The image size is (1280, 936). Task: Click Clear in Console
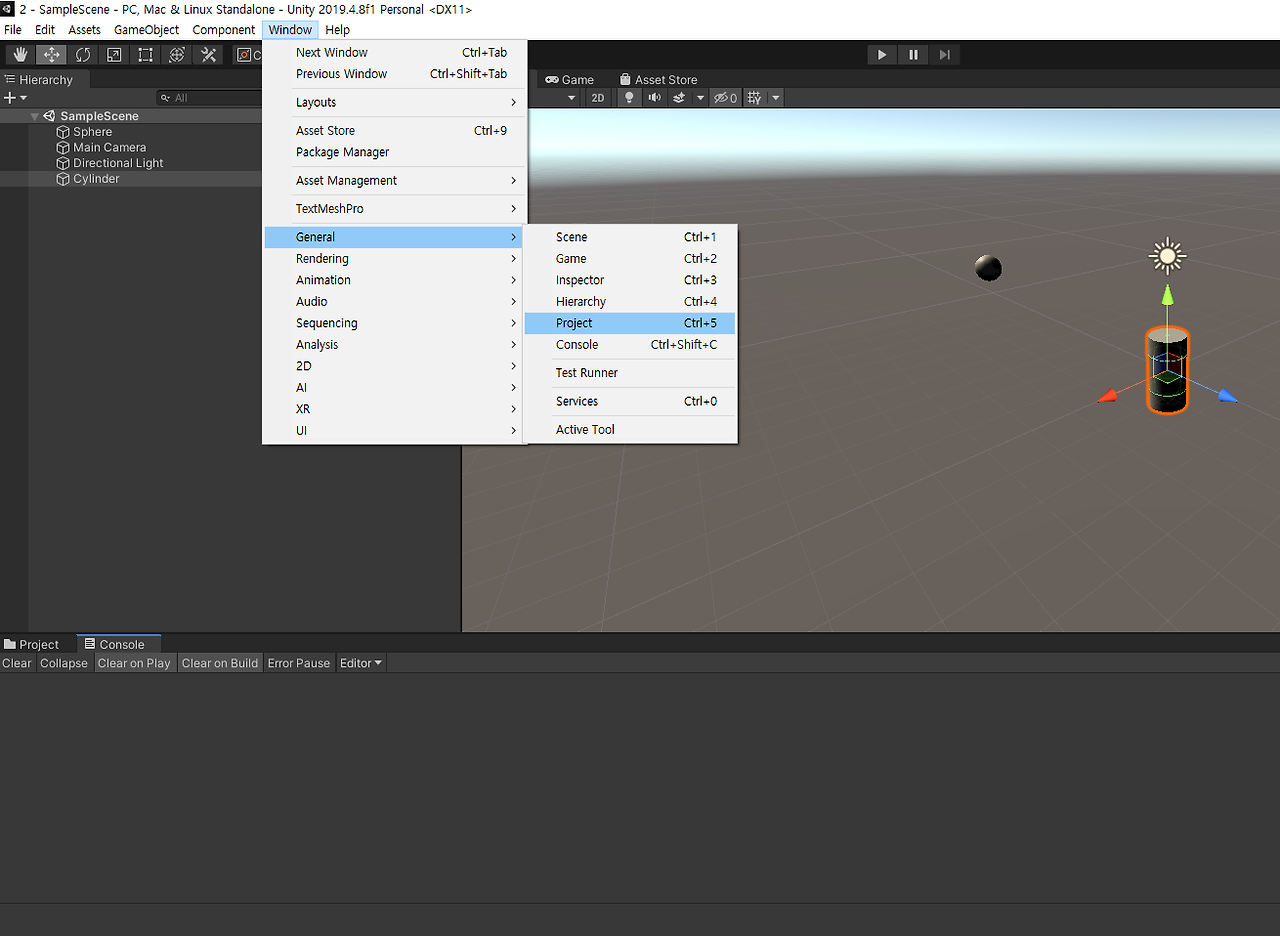[17, 663]
